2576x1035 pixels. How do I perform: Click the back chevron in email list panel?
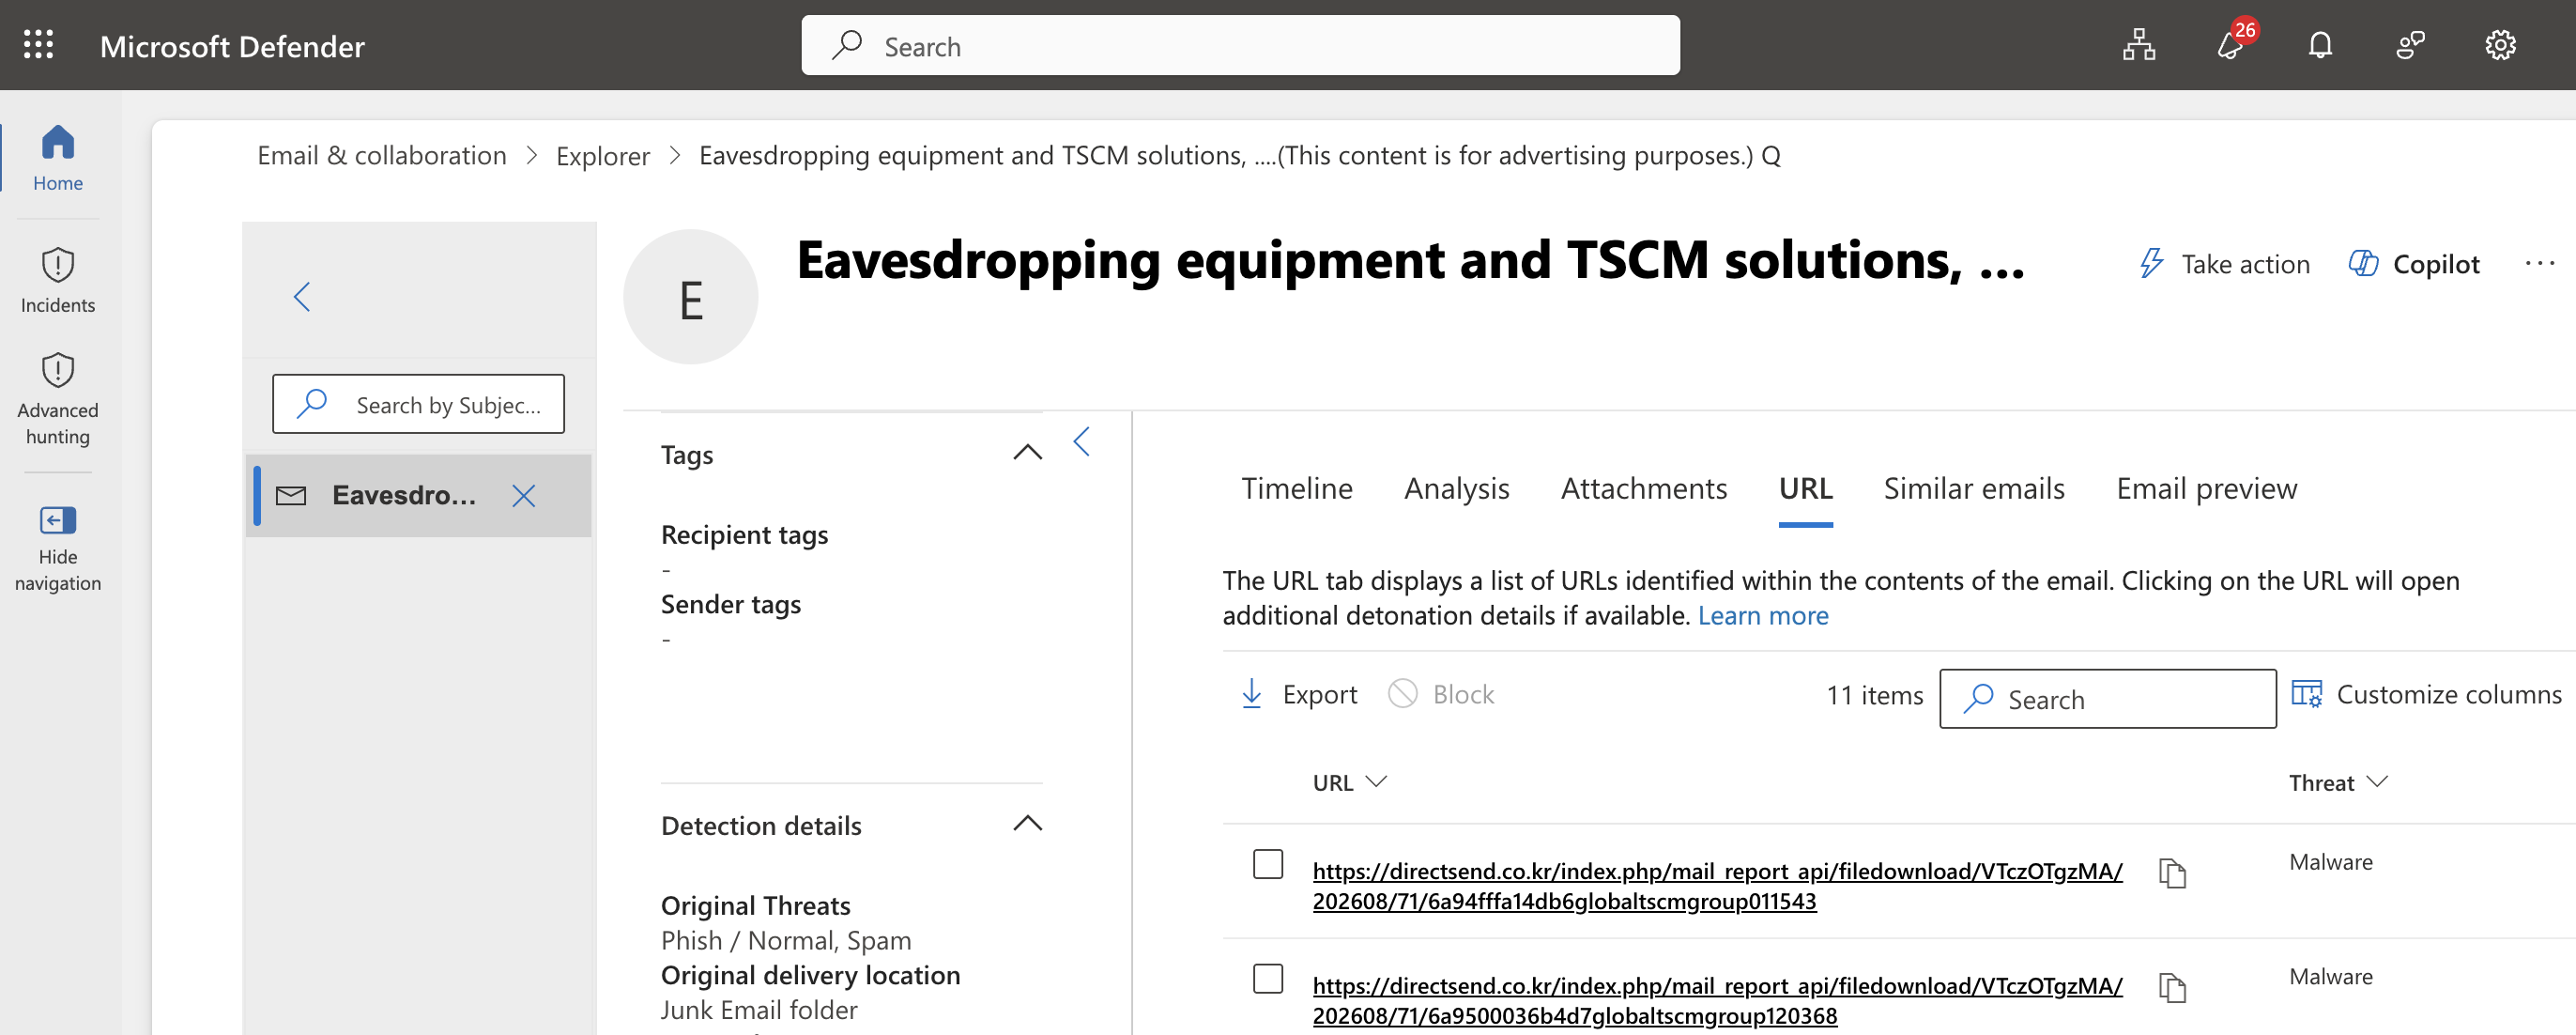coord(302,296)
